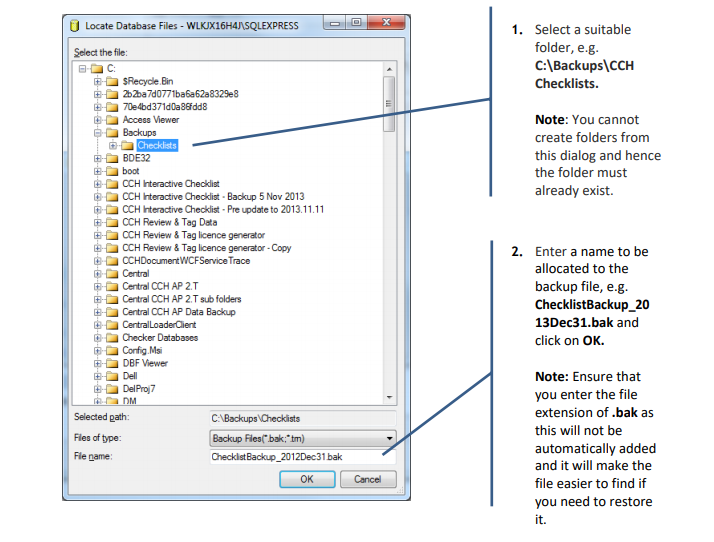Click the folder tree scroll up arrow

pos(389,69)
